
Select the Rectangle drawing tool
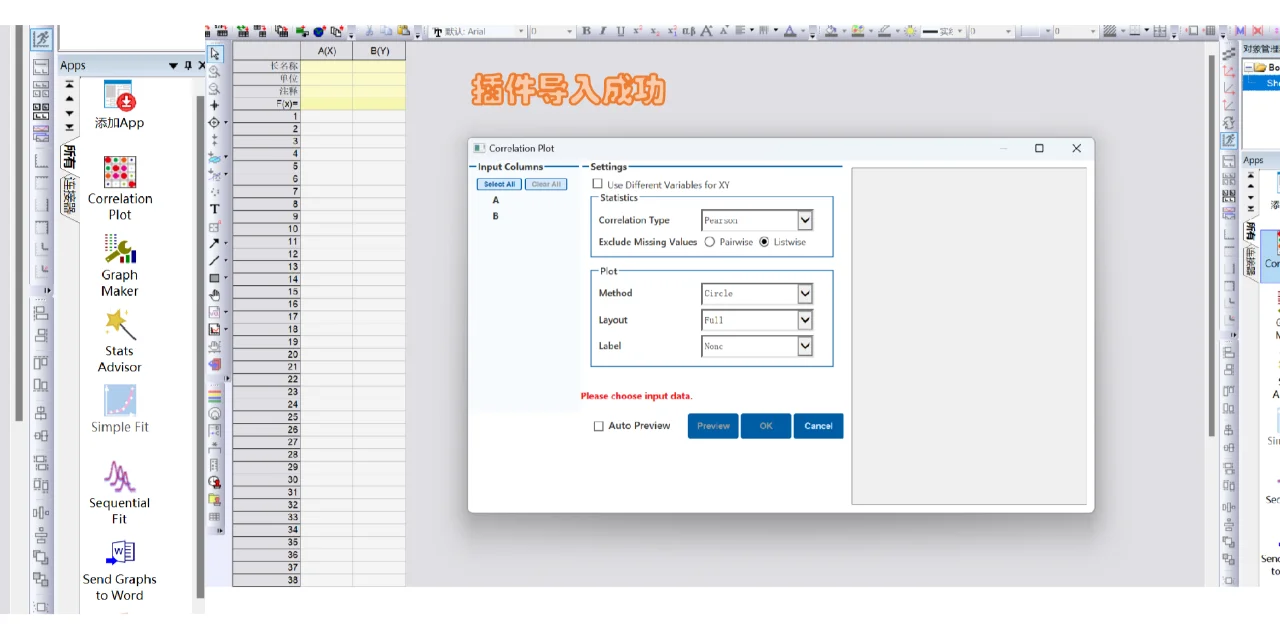click(214, 278)
